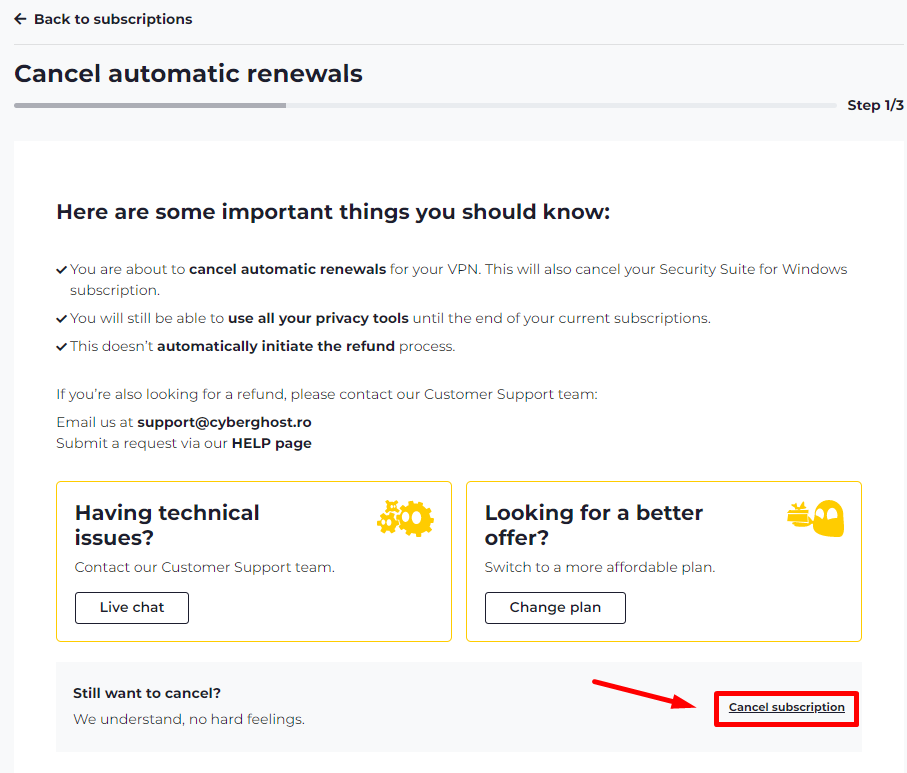
Task: Click the yellow ghost gift icon
Action: pos(816,518)
